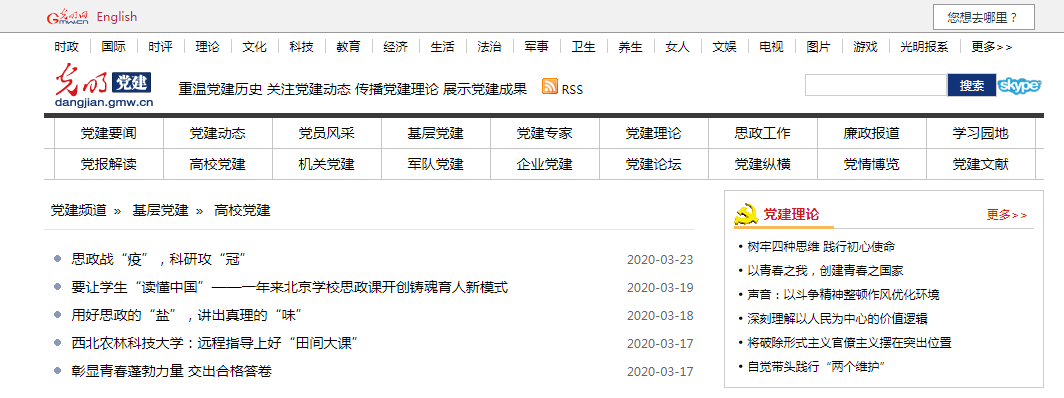Open the 文化 channel
Image resolution: width=1064 pixels, height=398 pixels.
254,47
